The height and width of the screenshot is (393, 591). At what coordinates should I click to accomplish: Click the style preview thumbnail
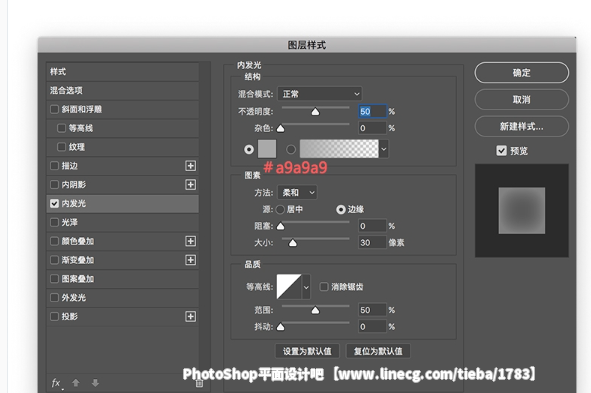click(522, 211)
